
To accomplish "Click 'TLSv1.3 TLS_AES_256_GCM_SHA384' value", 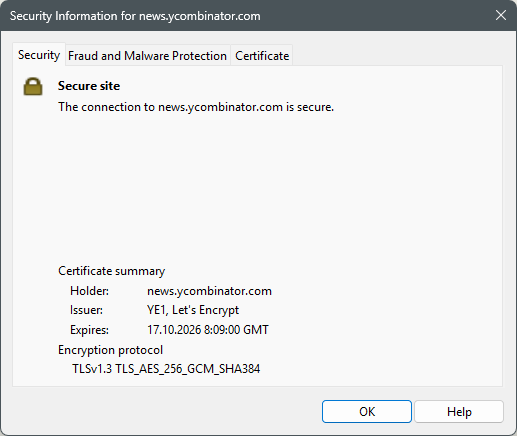I will 166,369.
